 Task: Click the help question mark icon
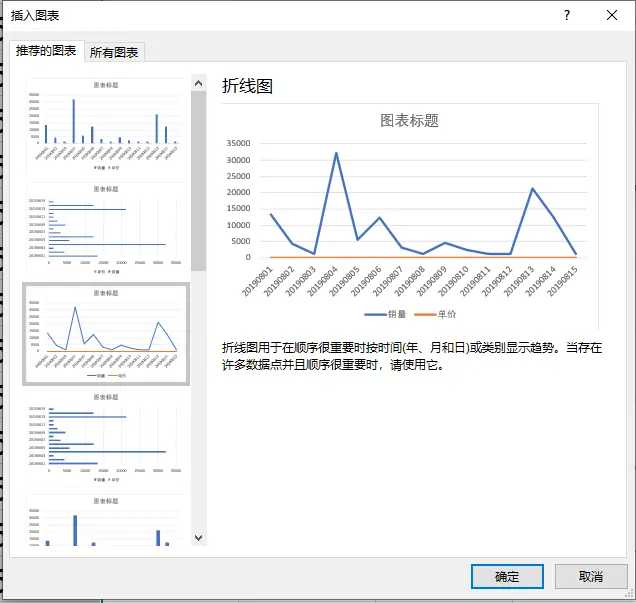567,15
